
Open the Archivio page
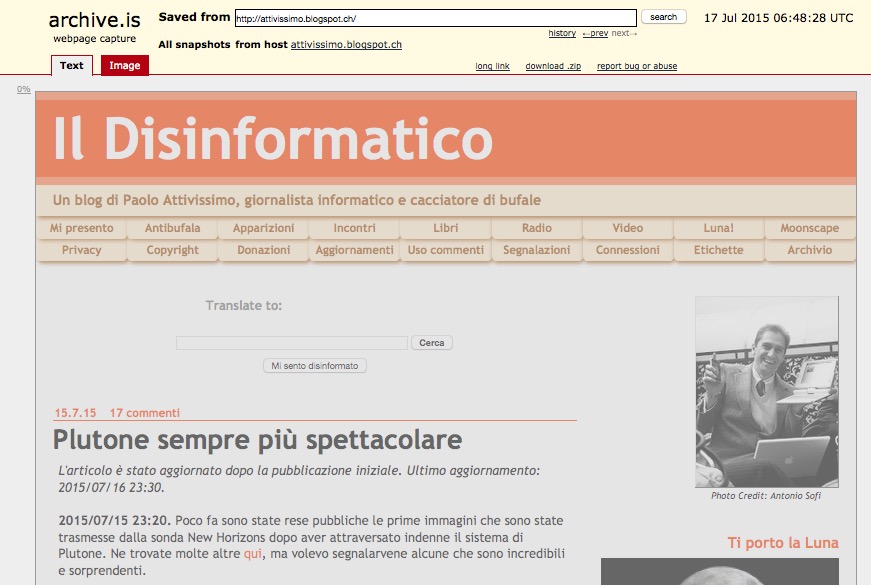coord(810,250)
